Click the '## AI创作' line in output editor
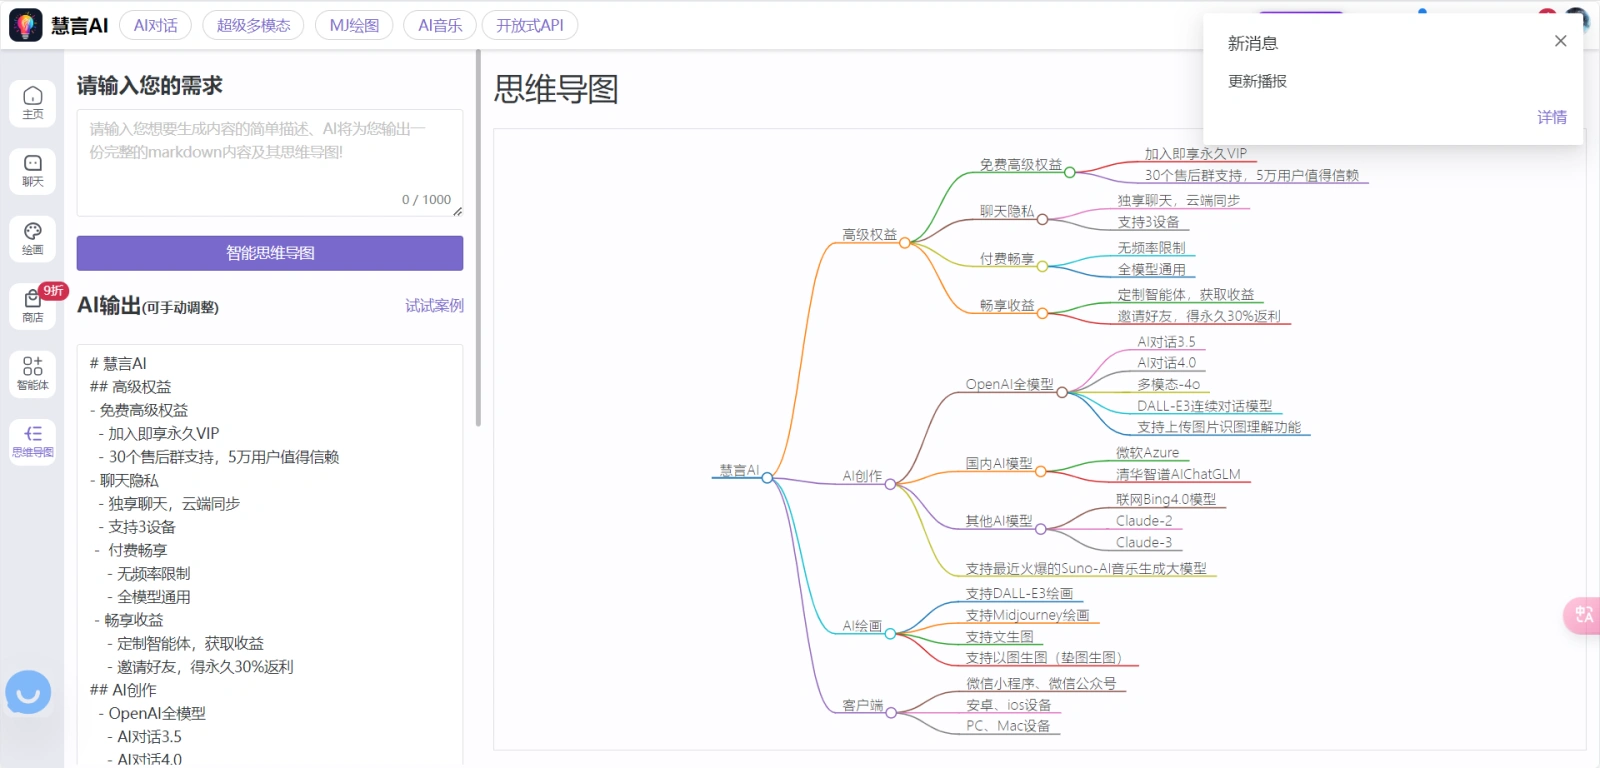The image size is (1600, 768). tap(123, 690)
